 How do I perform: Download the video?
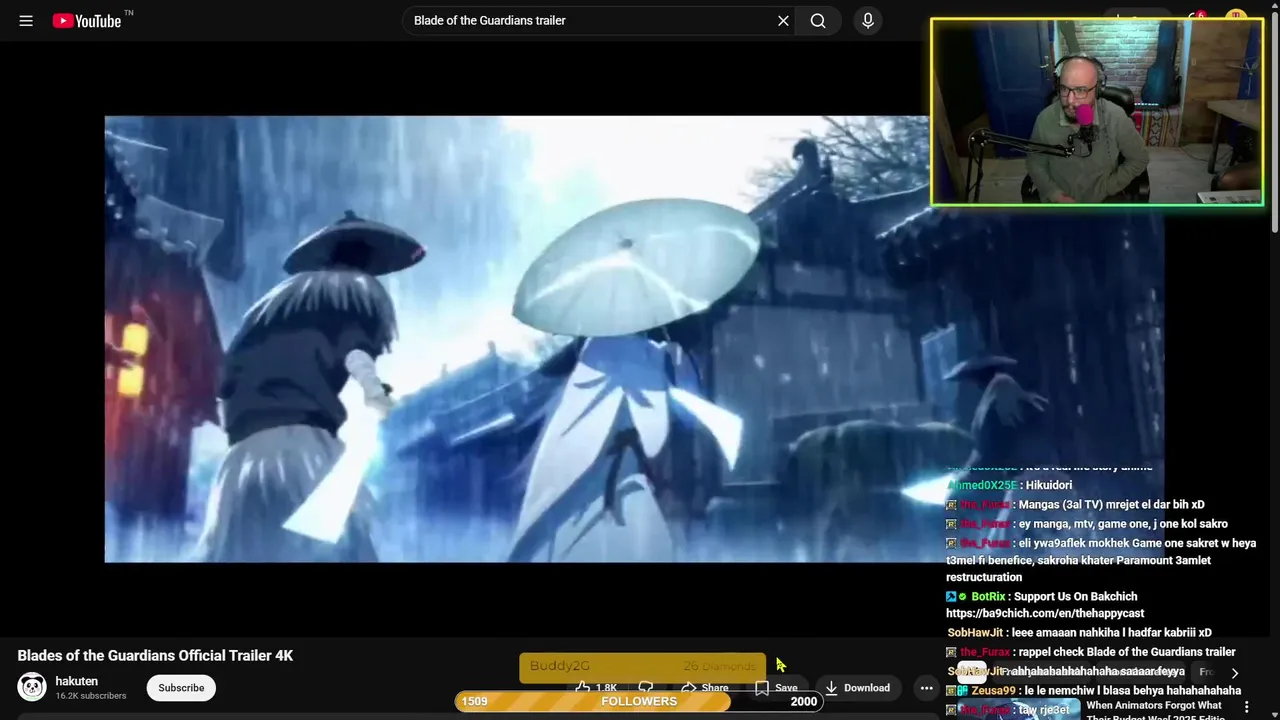(857, 688)
